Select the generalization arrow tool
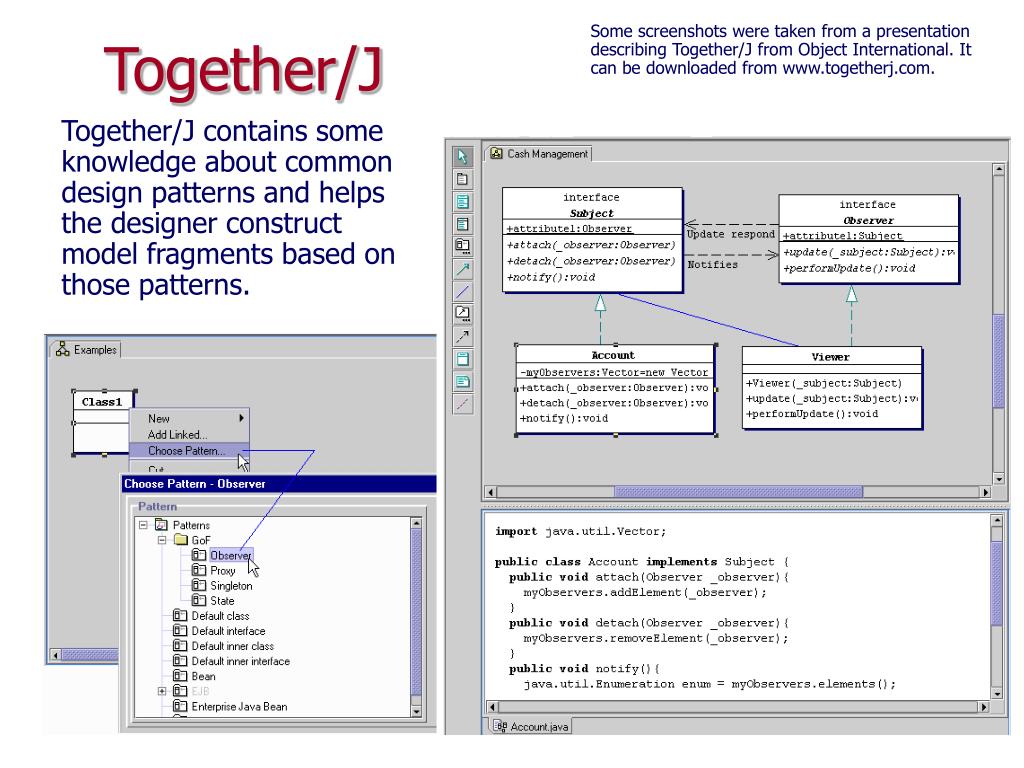1024x768 pixels. 462,269
